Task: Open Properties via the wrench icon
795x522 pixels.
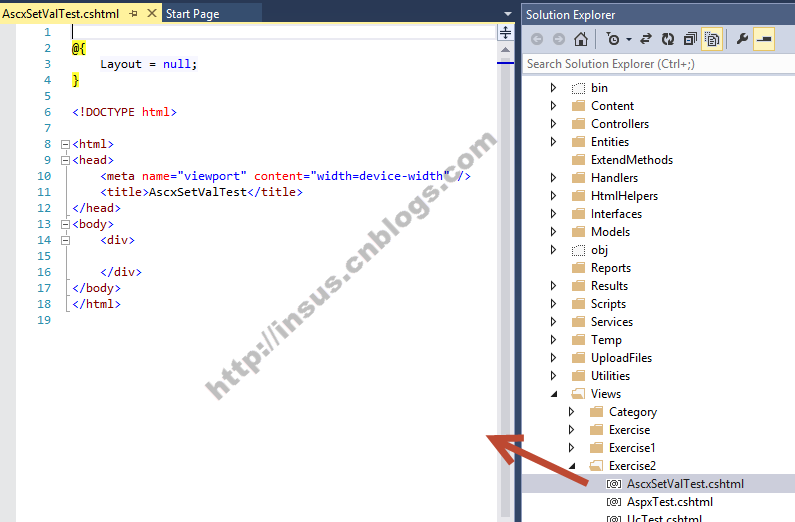Action: pyautogui.click(x=742, y=39)
